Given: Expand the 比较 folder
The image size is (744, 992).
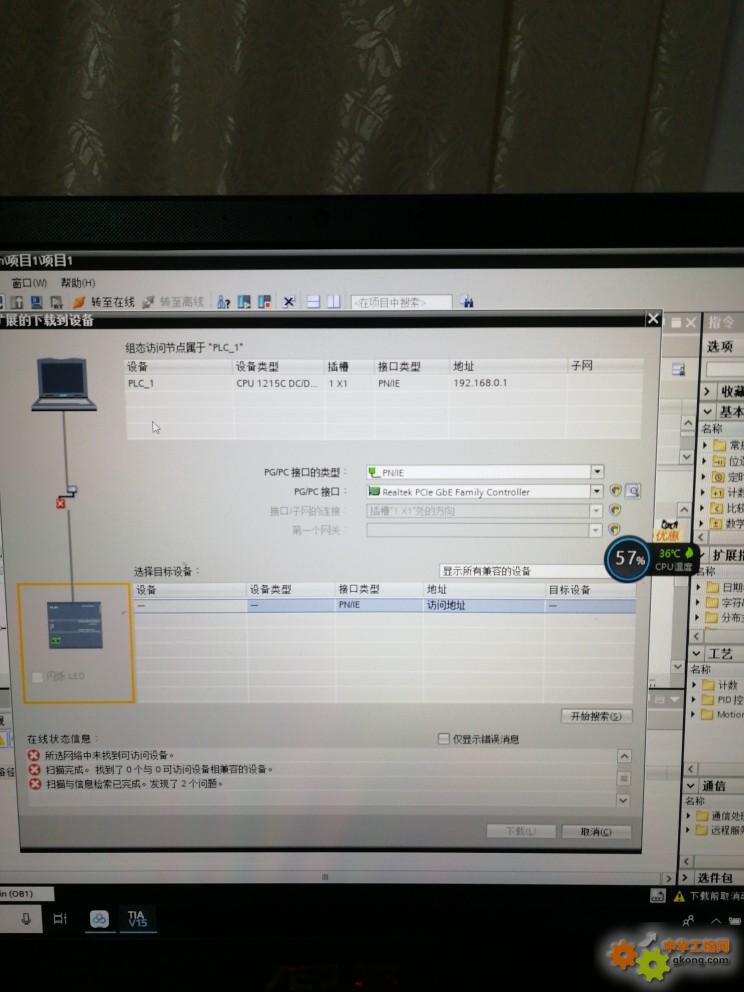Looking at the screenshot, I should (704, 508).
